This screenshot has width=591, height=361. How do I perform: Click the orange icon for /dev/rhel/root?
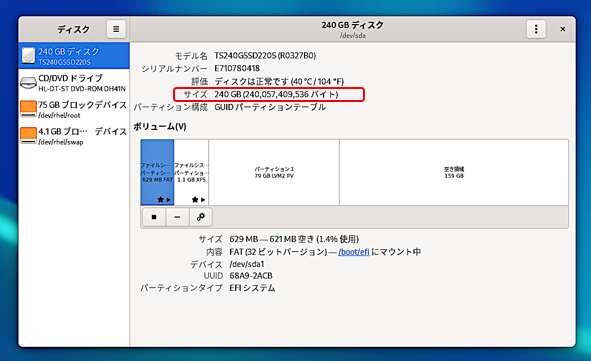(x=28, y=109)
